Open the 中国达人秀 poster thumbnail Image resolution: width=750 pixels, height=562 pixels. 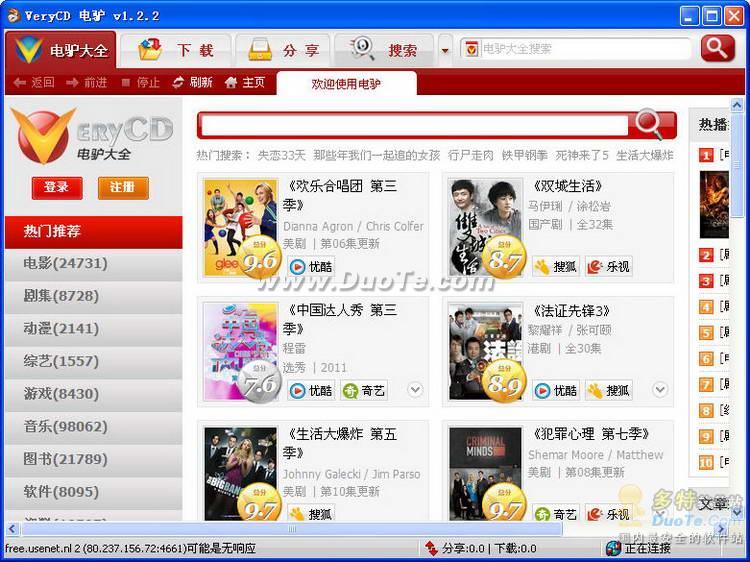241,352
